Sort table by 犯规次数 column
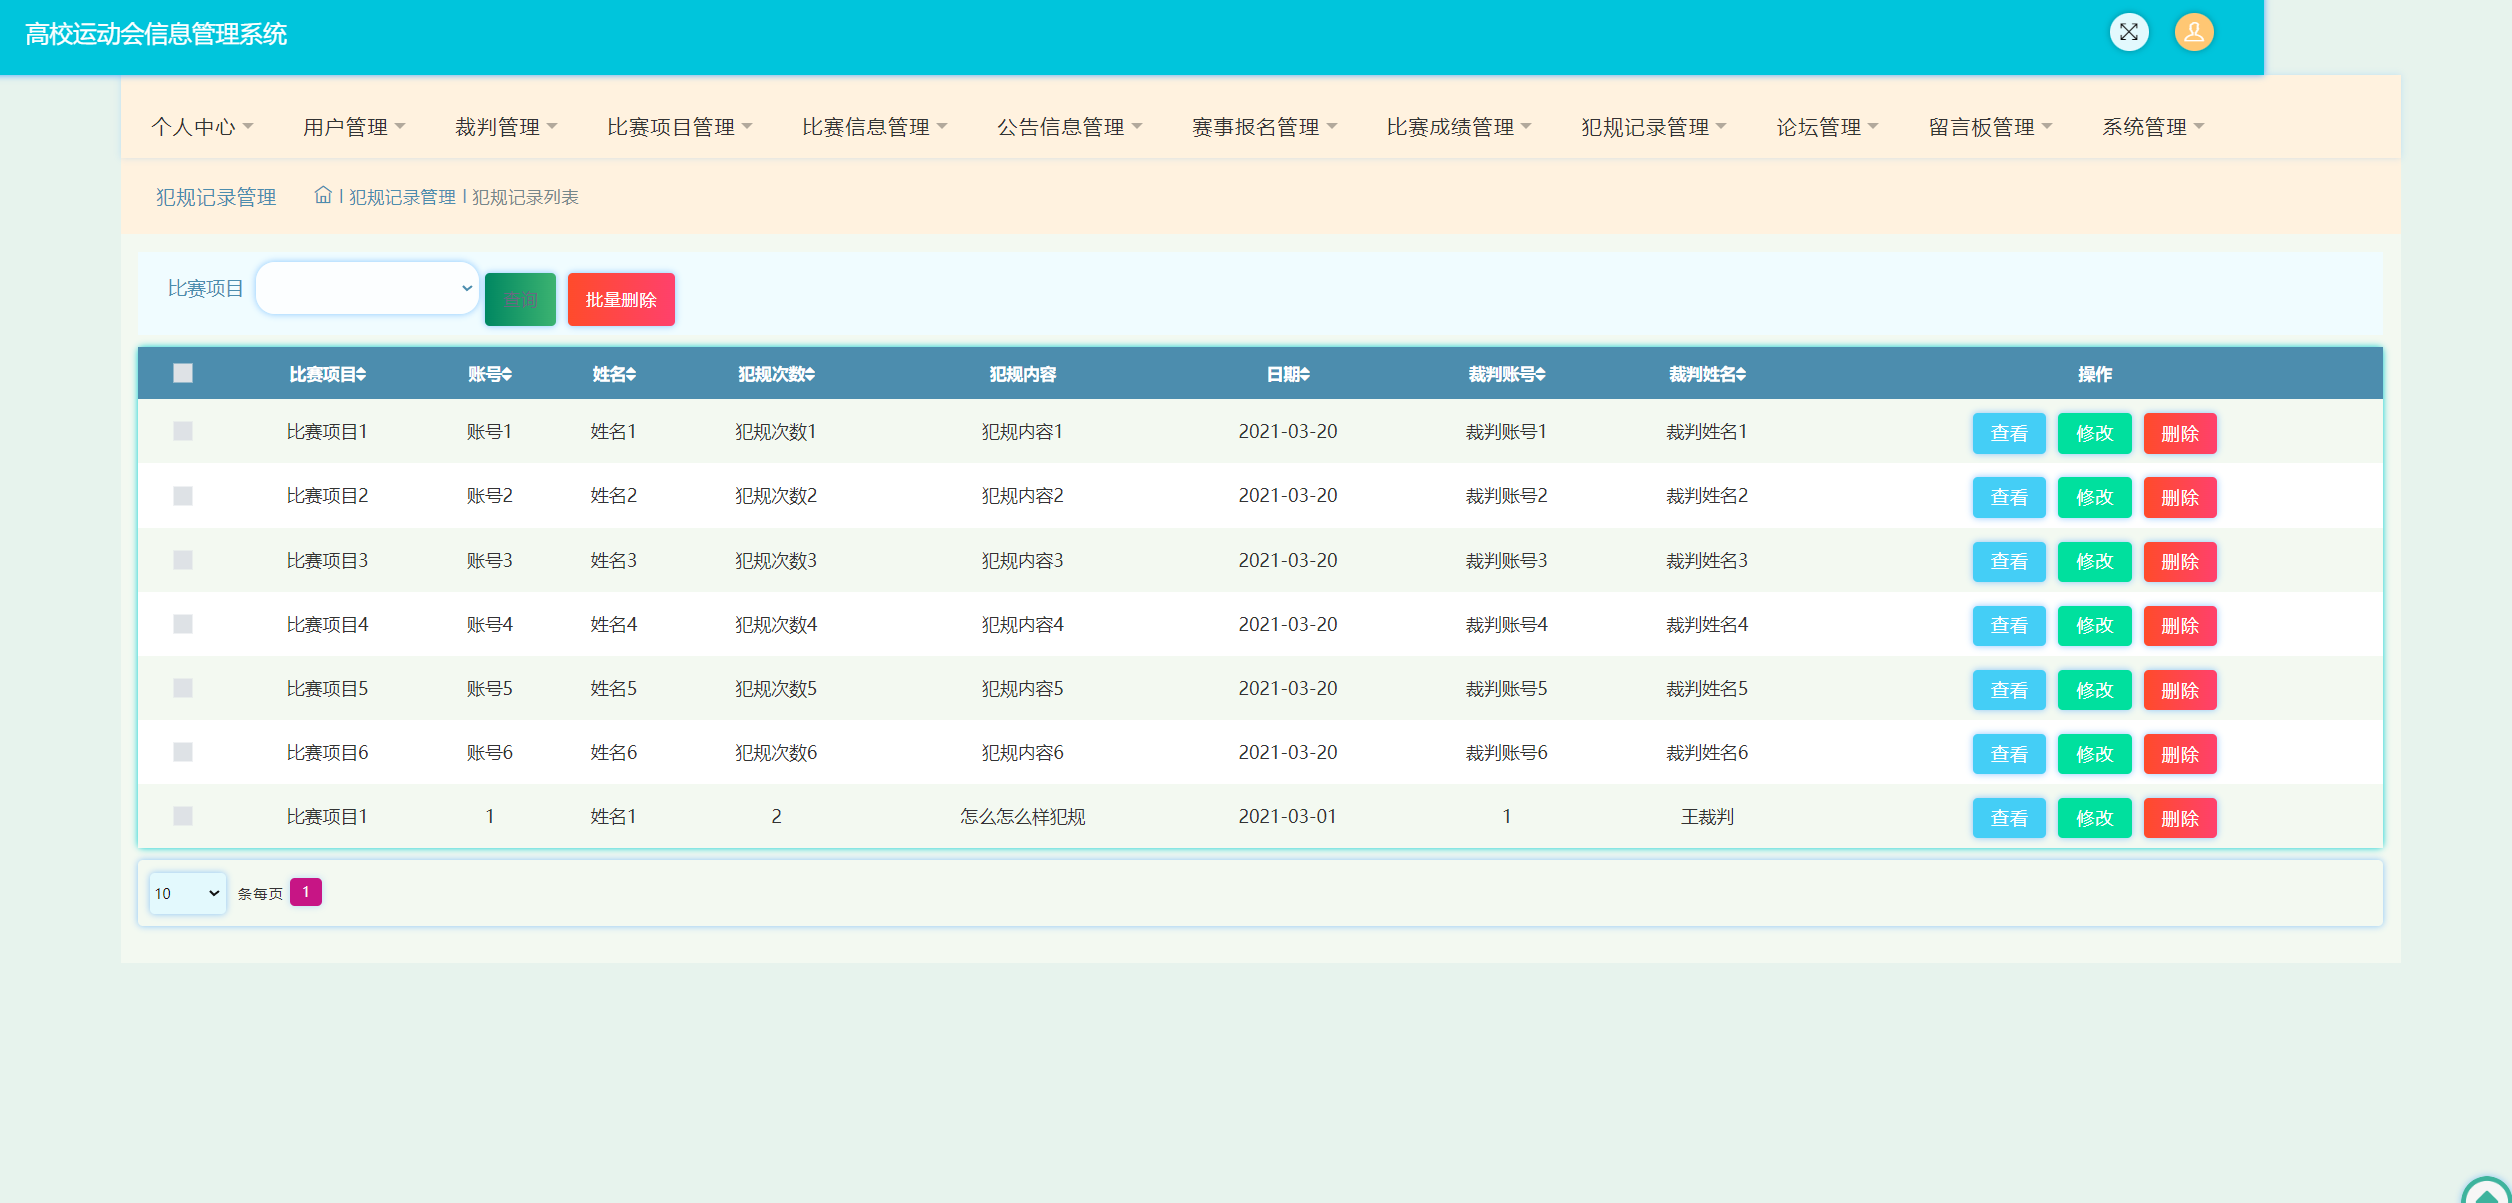Viewport: 2512px width, 1203px height. click(x=776, y=374)
